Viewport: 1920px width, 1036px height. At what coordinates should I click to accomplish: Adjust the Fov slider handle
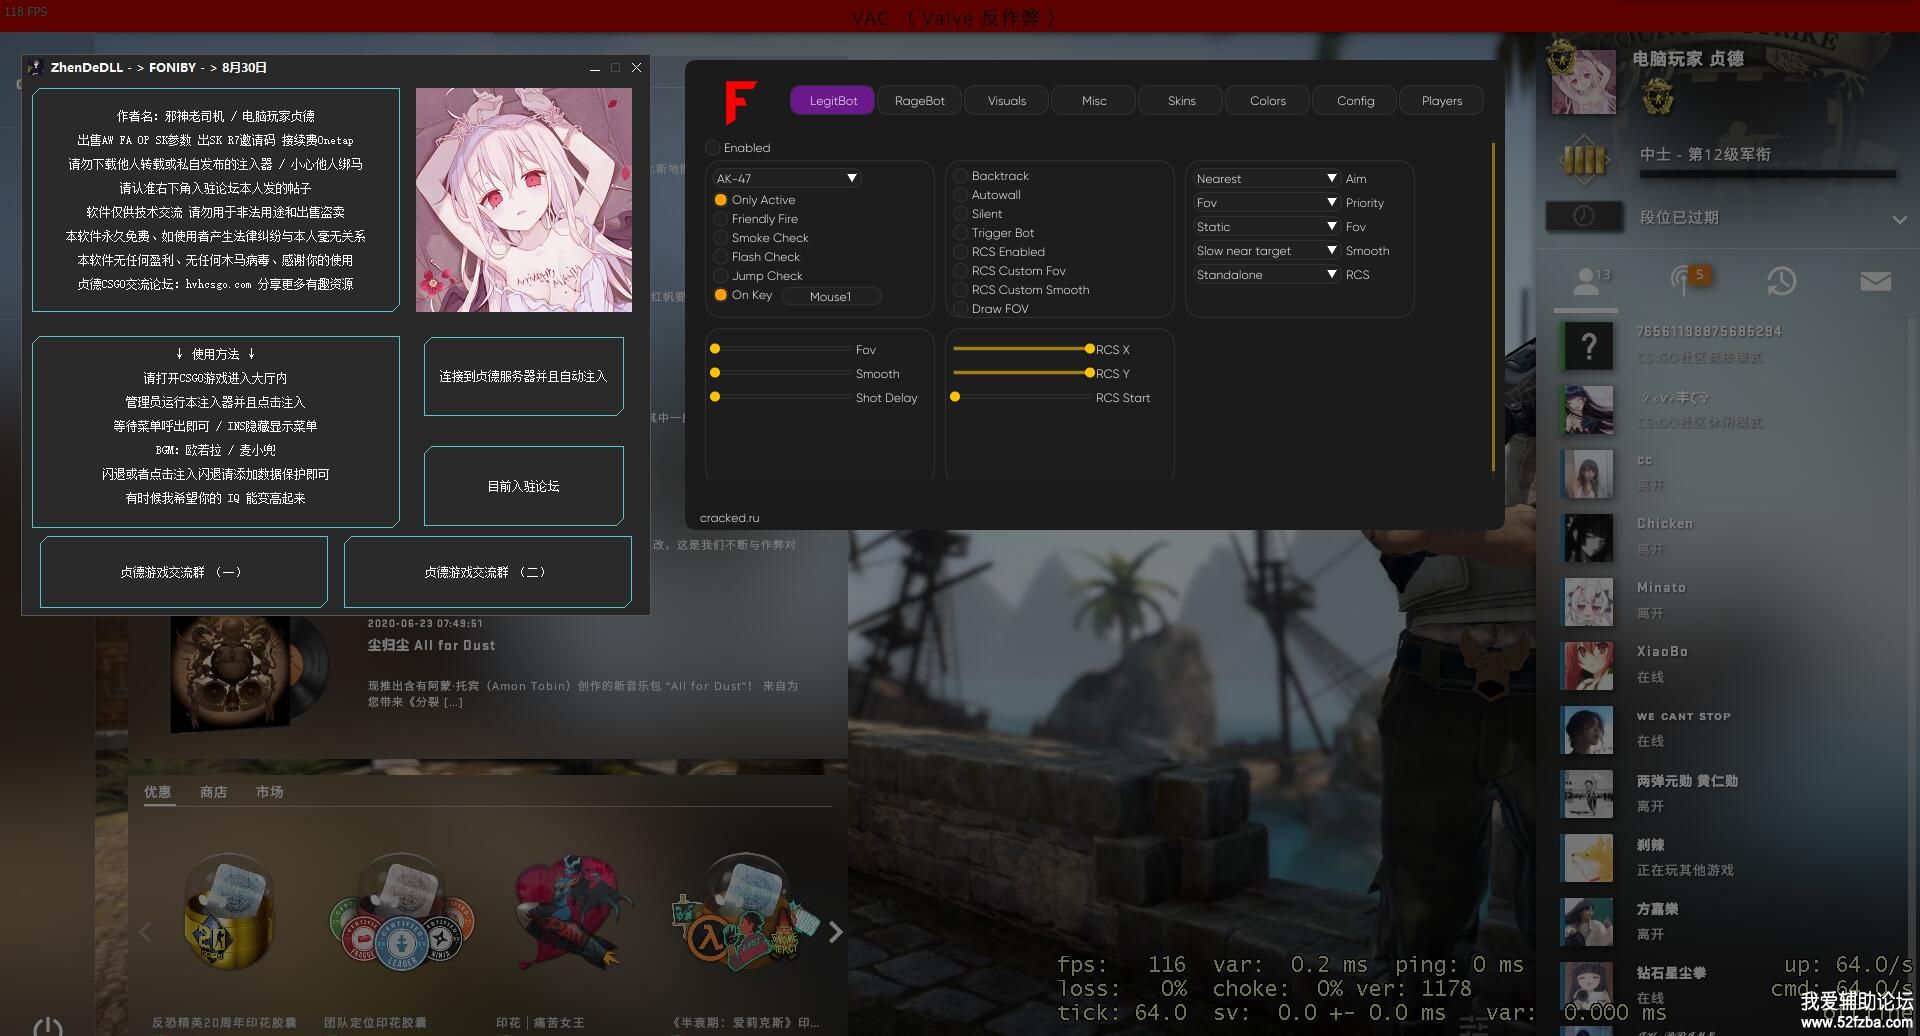click(715, 349)
